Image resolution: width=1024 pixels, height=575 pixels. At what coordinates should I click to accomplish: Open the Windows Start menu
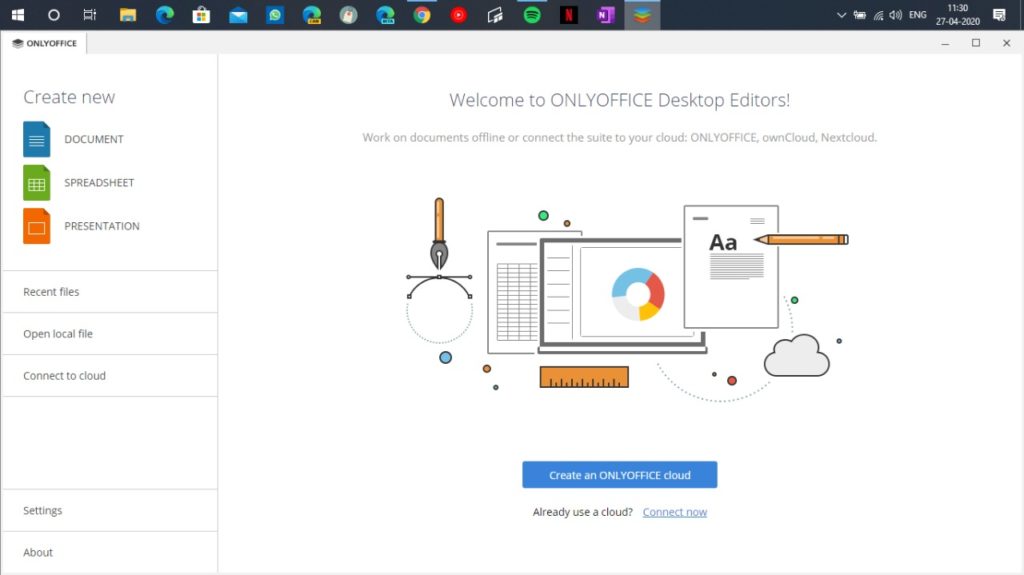tap(18, 14)
